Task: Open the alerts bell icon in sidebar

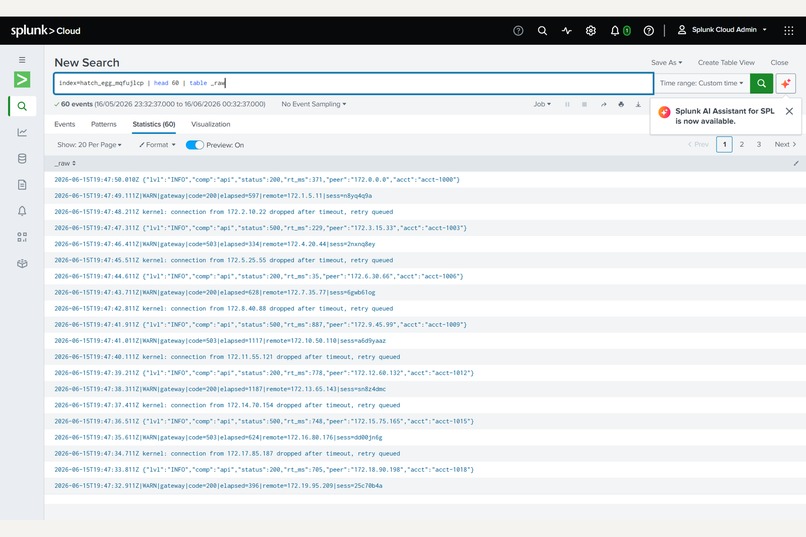Action: pos(22,211)
